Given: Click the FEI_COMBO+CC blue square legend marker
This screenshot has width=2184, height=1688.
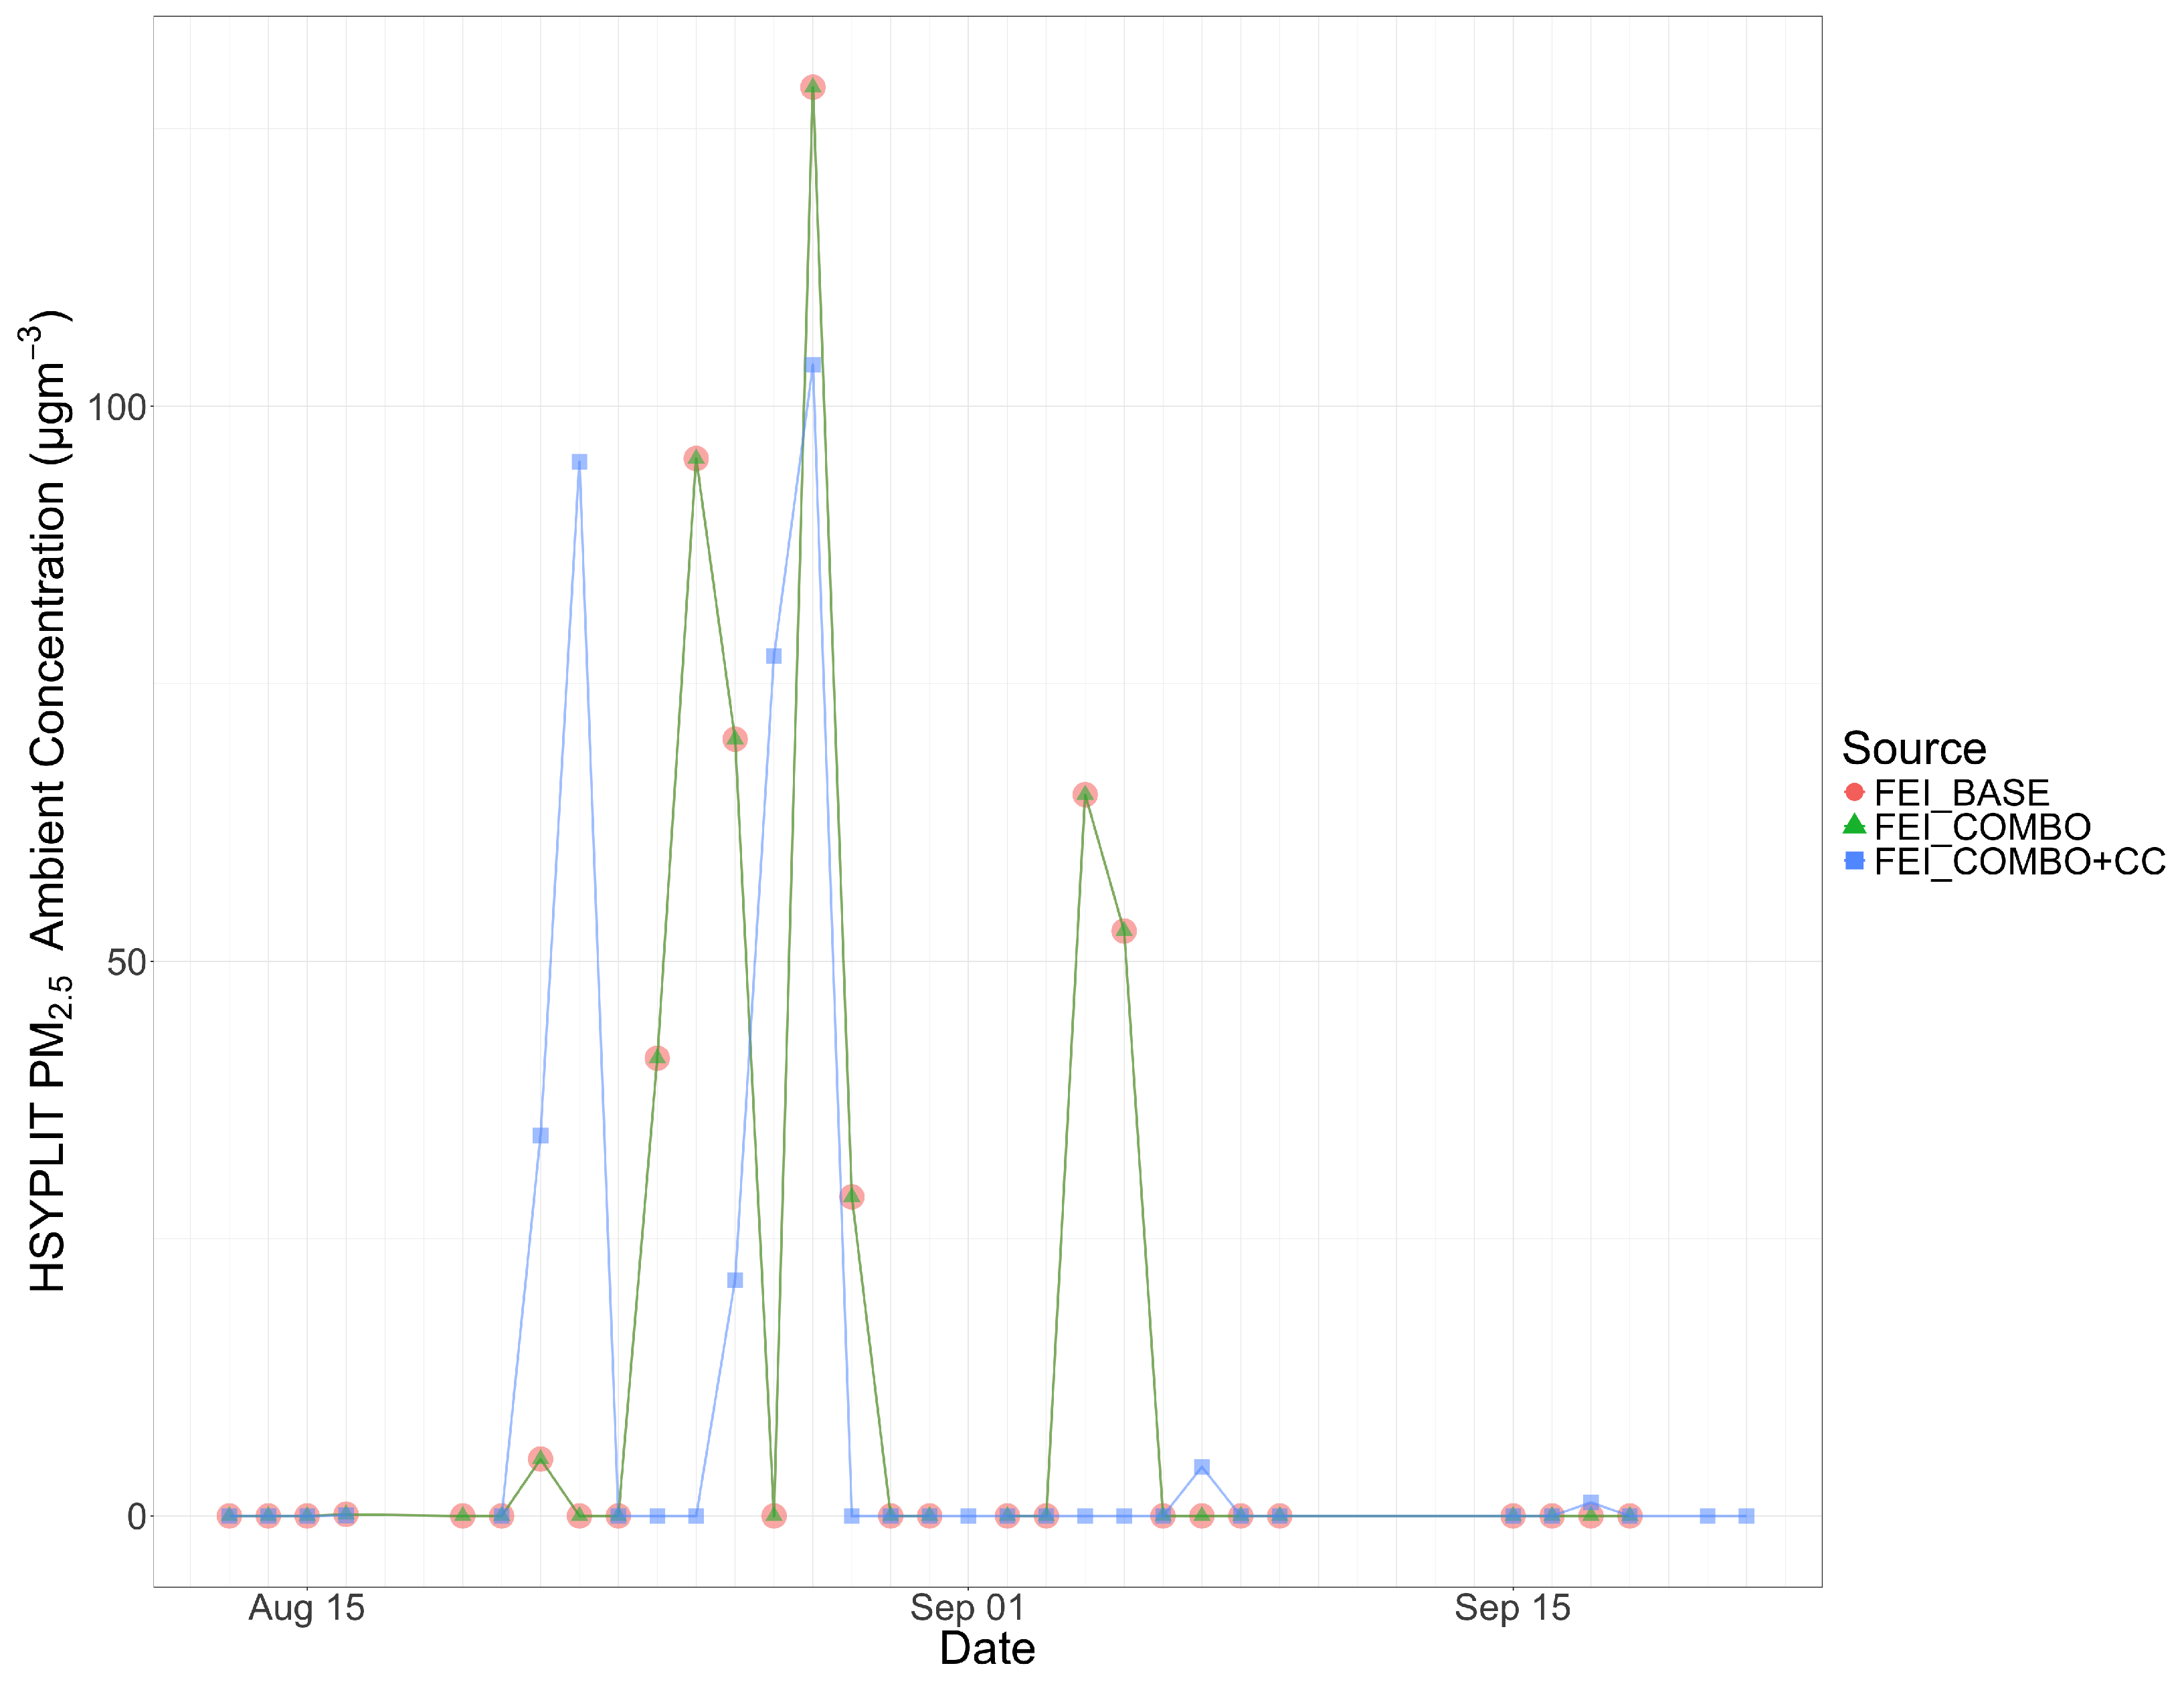Looking at the screenshot, I should (1854, 860).
